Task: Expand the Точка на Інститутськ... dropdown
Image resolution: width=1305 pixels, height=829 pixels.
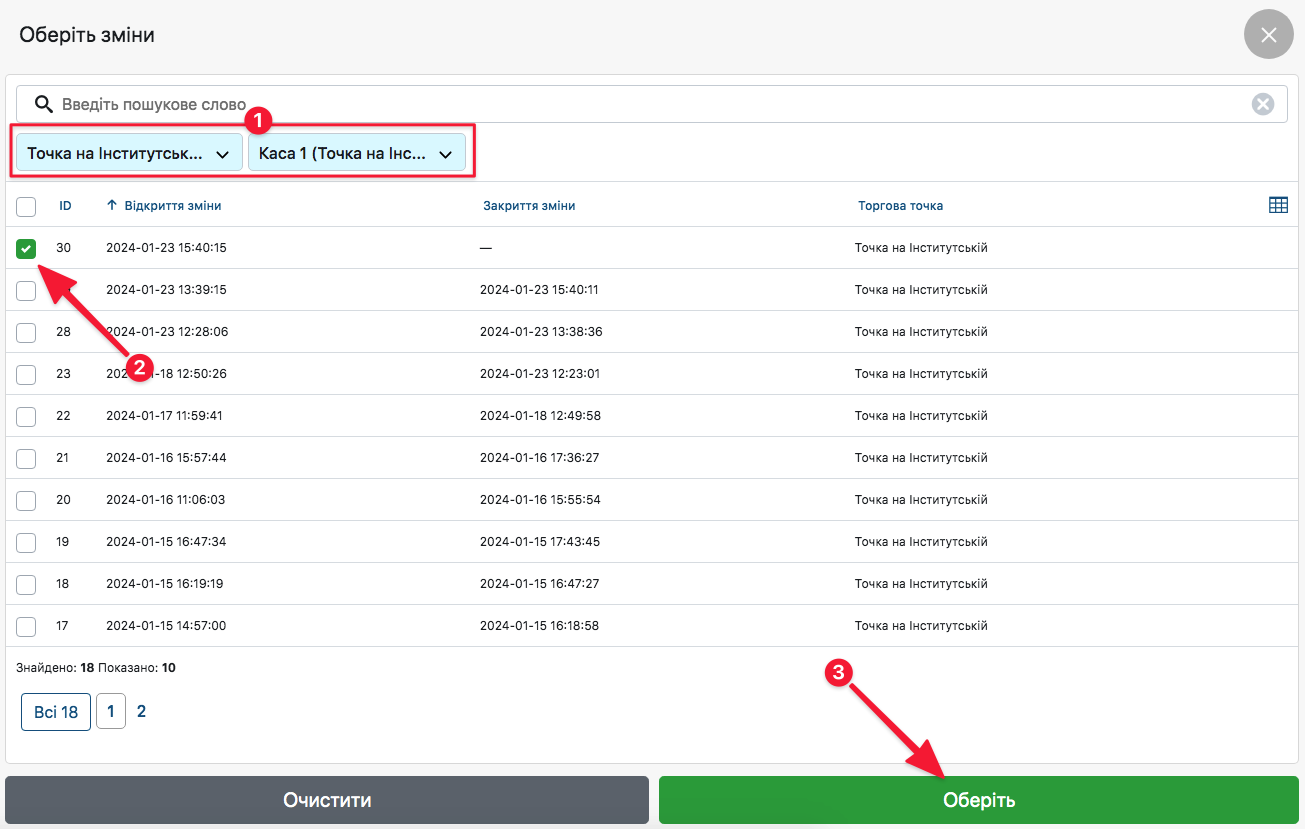Action: click(x=129, y=154)
